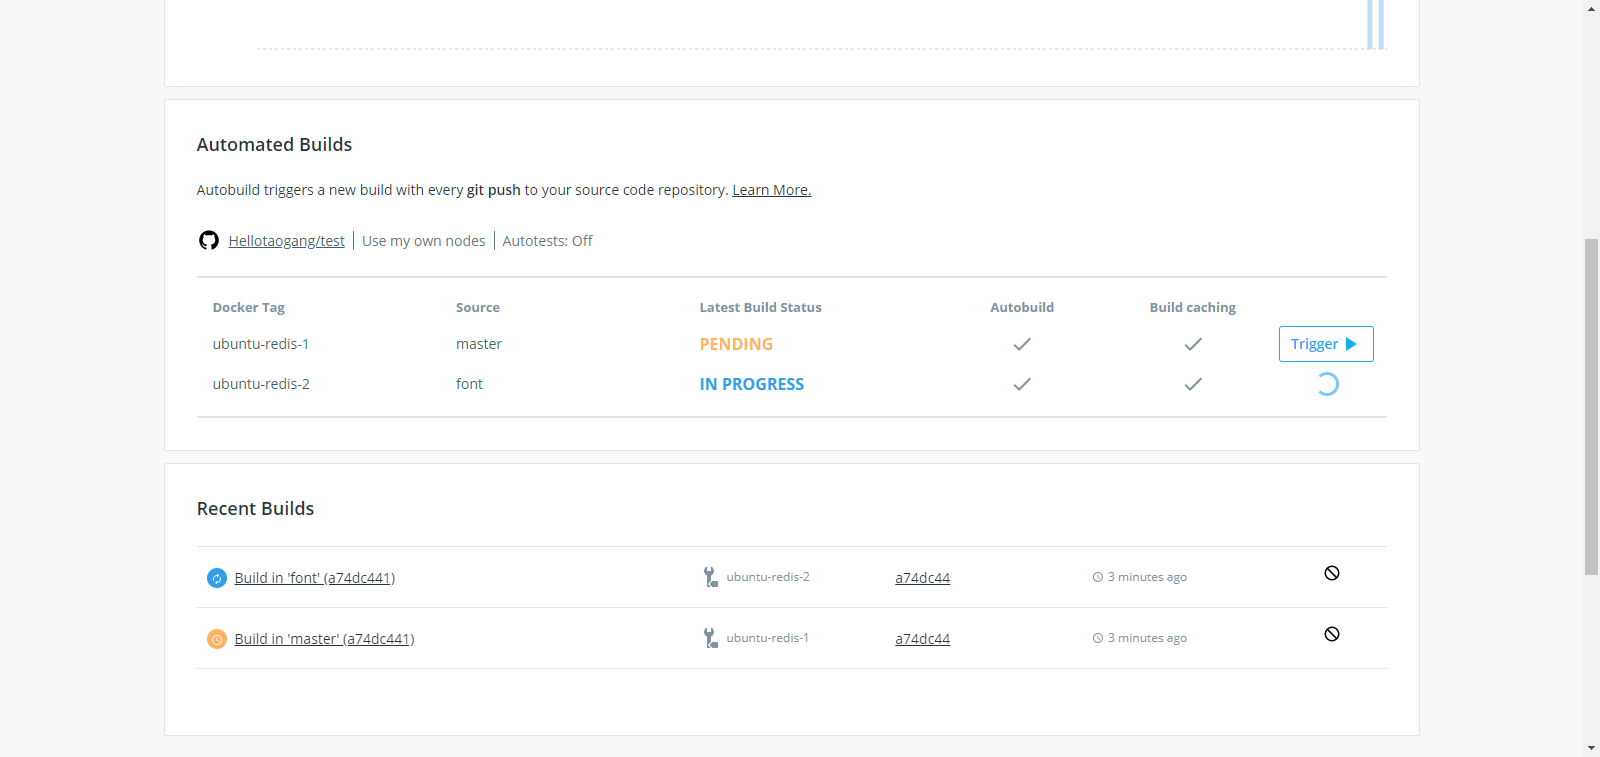Viewport: 1600px width, 757px height.
Task: Click the Autobuild checkmark for ubuntu-redis-2
Action: pyautogui.click(x=1022, y=384)
